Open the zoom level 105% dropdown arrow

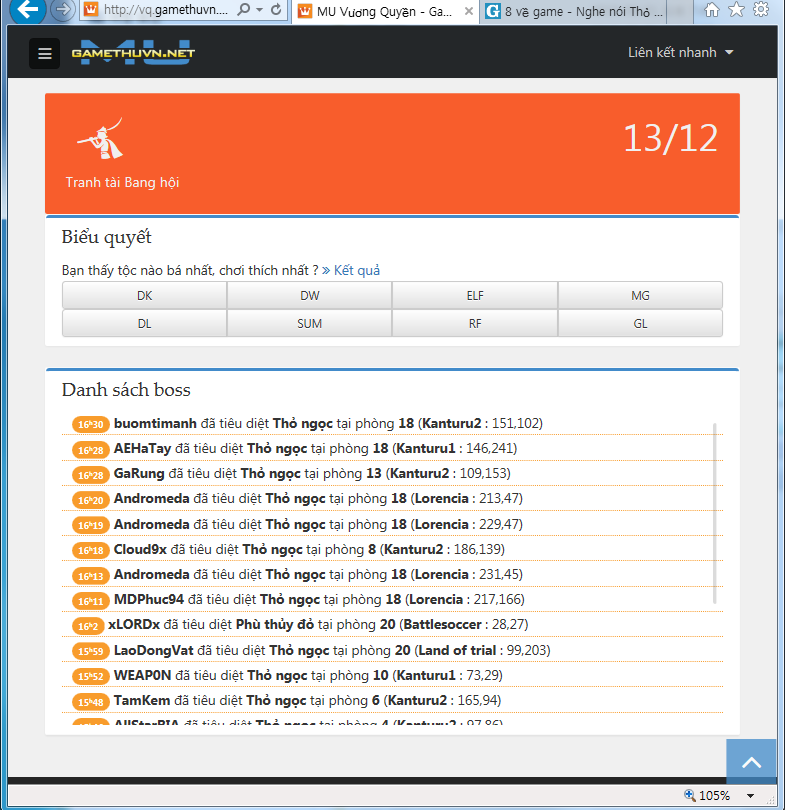click(751, 796)
